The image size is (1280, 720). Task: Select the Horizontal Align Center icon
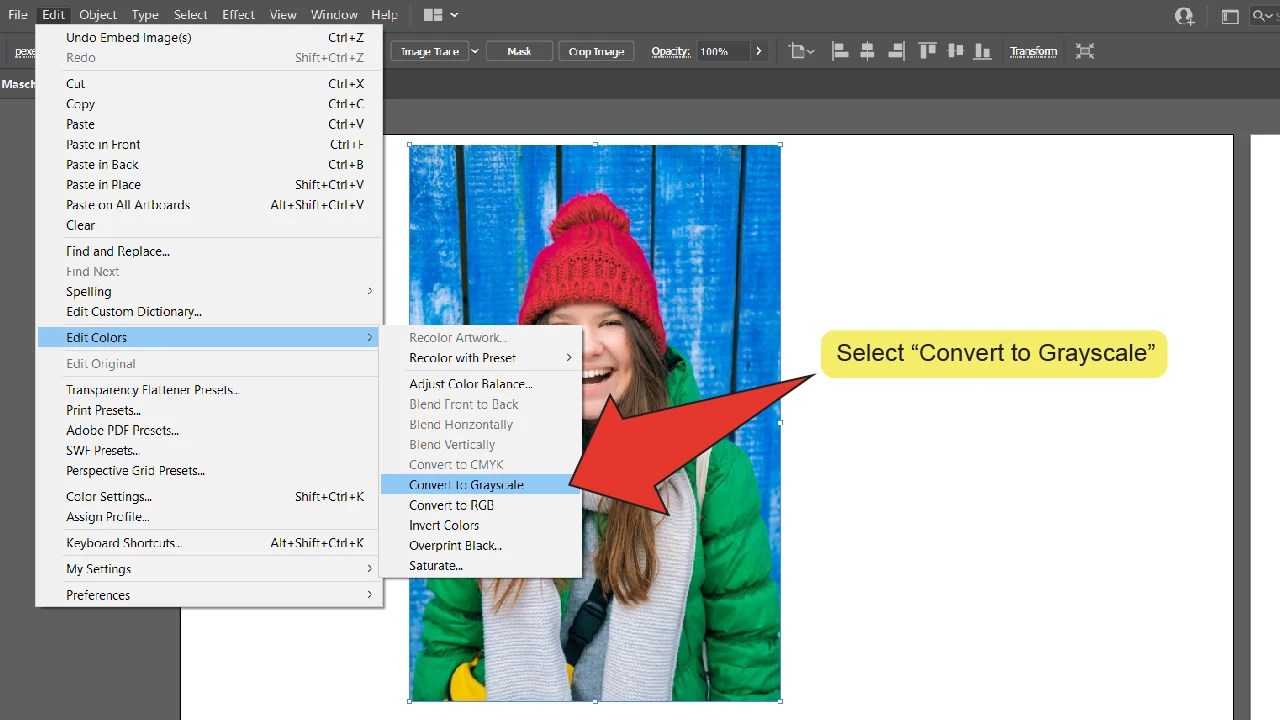click(868, 50)
